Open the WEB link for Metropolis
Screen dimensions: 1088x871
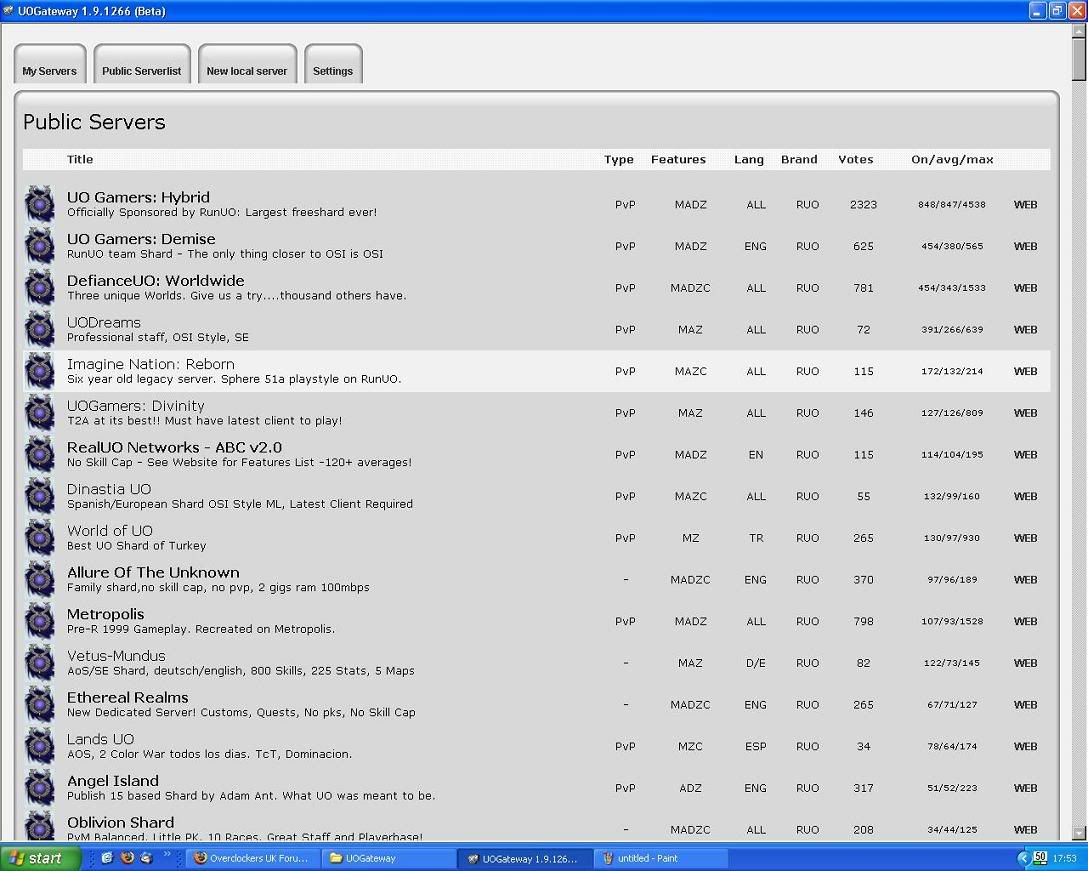(x=1026, y=621)
